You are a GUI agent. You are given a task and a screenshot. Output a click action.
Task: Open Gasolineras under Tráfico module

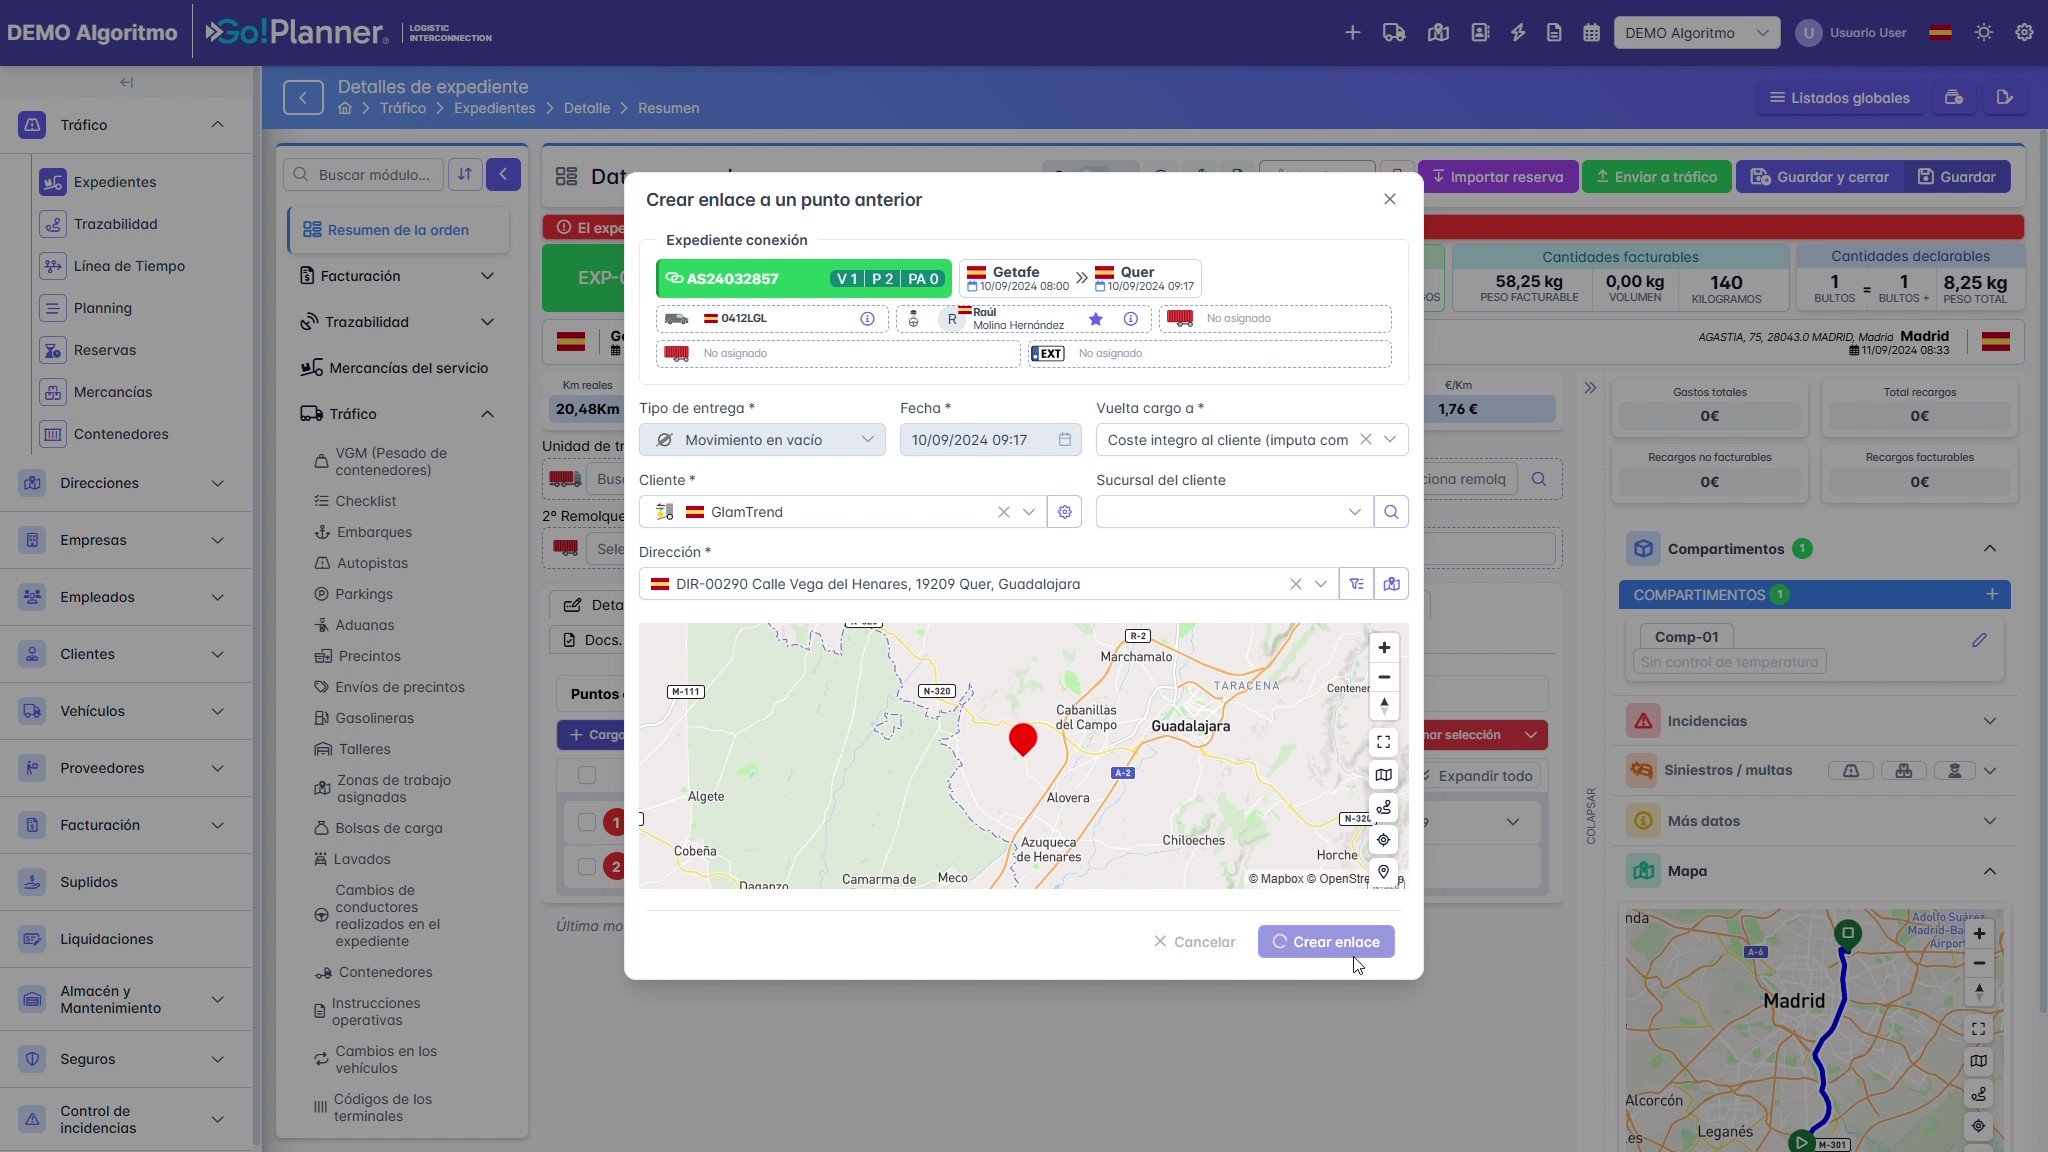point(374,718)
